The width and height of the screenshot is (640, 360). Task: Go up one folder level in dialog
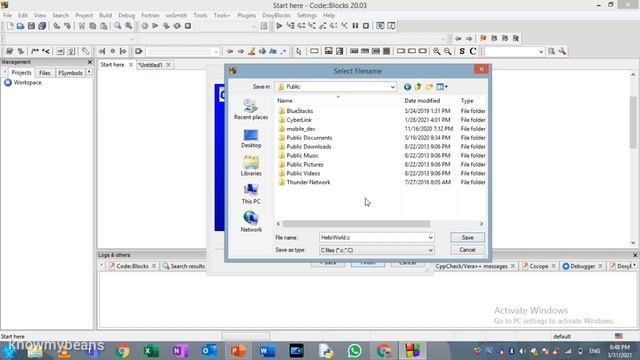418,87
